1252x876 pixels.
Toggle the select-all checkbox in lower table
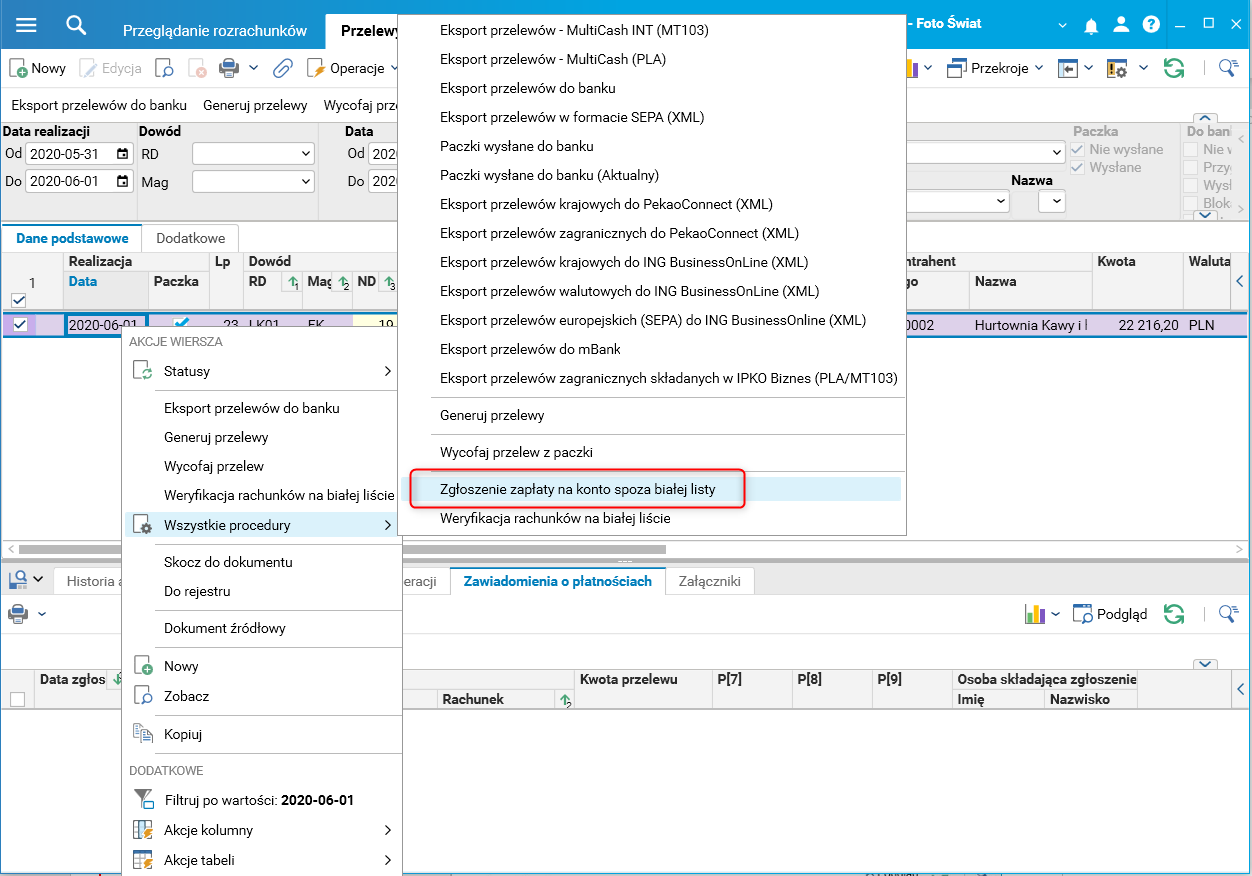17,699
